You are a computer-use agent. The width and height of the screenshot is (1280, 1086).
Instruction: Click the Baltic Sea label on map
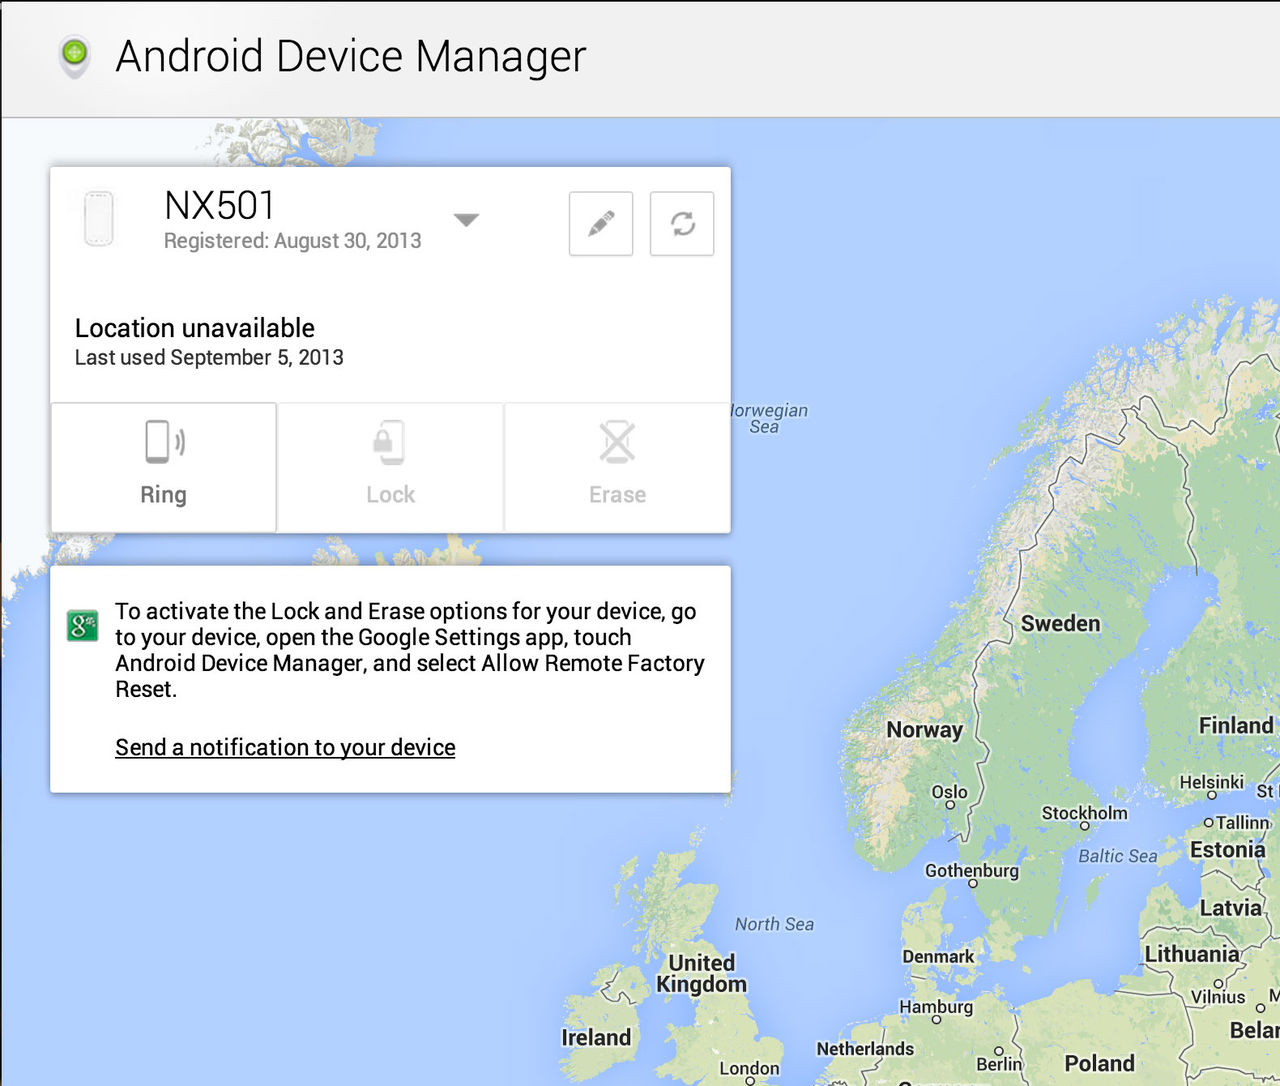(x=1117, y=856)
